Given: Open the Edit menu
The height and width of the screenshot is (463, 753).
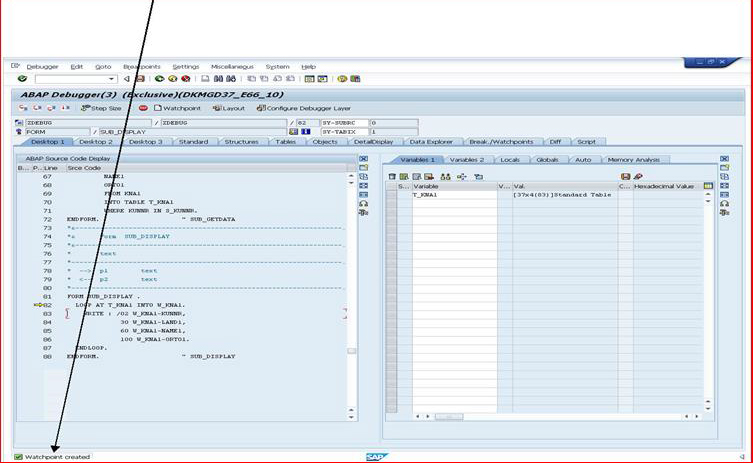Looking at the screenshot, I should pos(77,67).
